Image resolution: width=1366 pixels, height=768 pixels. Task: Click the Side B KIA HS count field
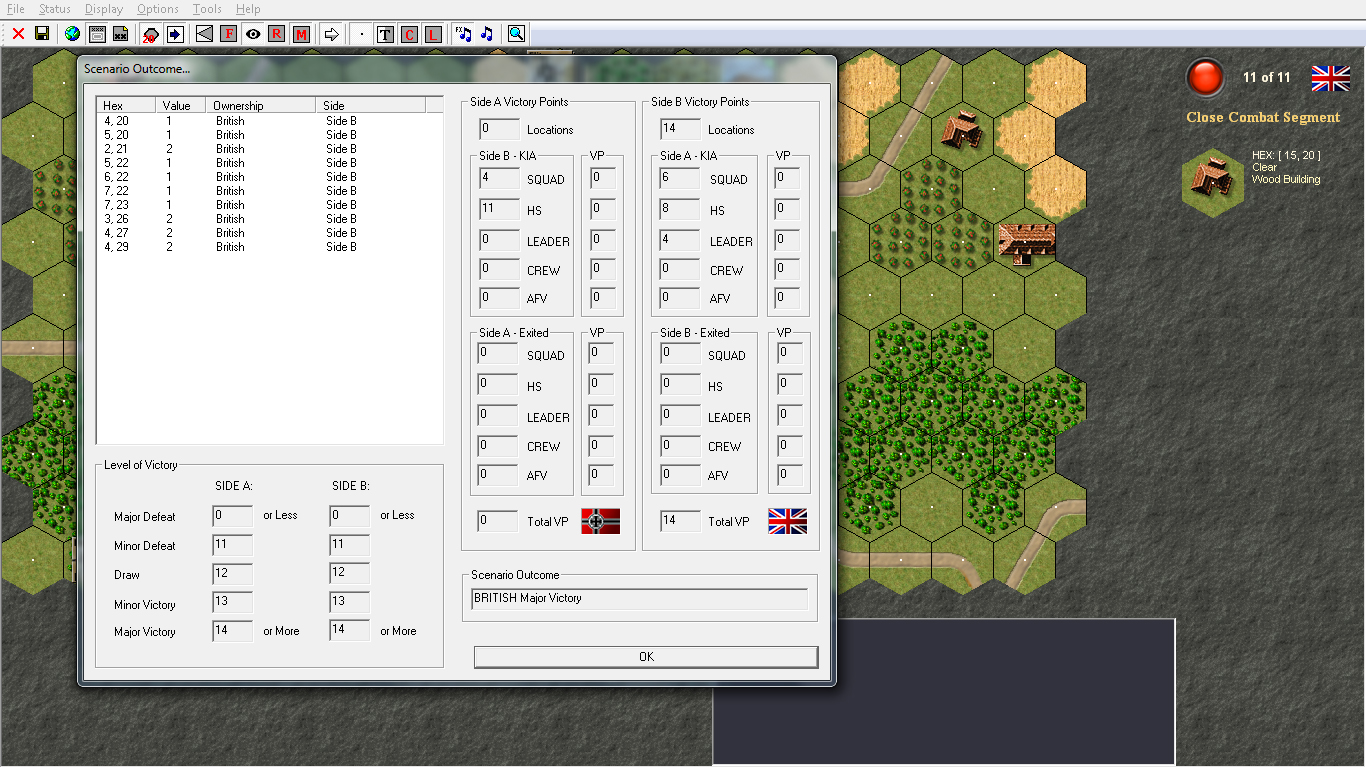pos(499,210)
